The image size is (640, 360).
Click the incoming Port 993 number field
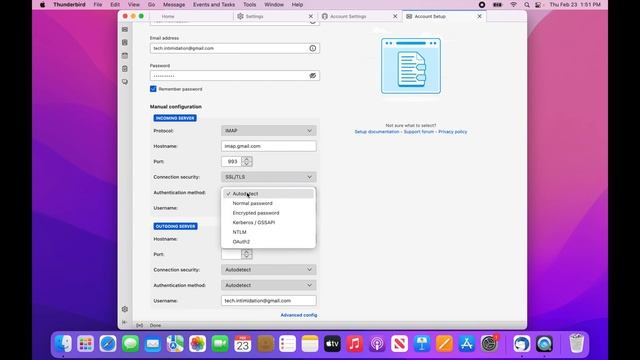[231, 162]
